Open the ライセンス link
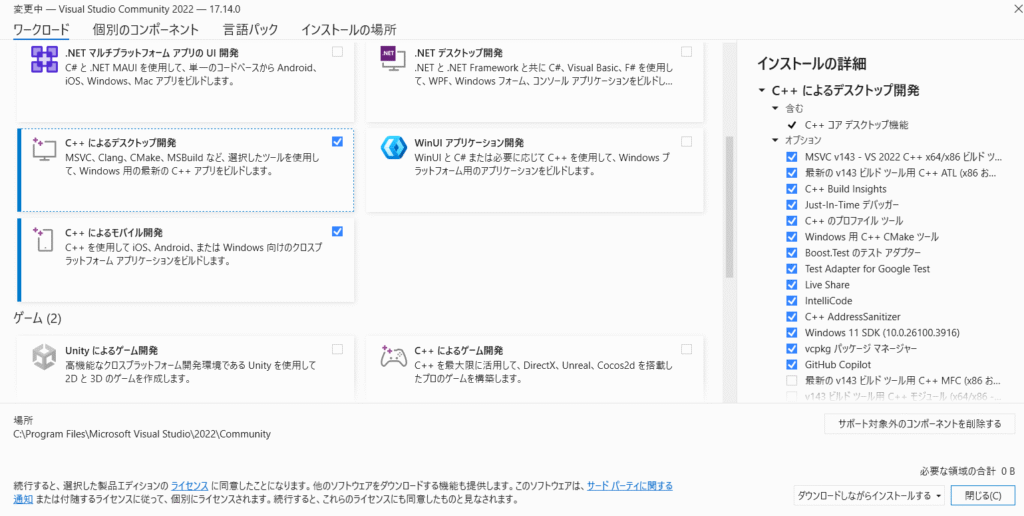This screenshot has width=1024, height=516. click(189, 486)
